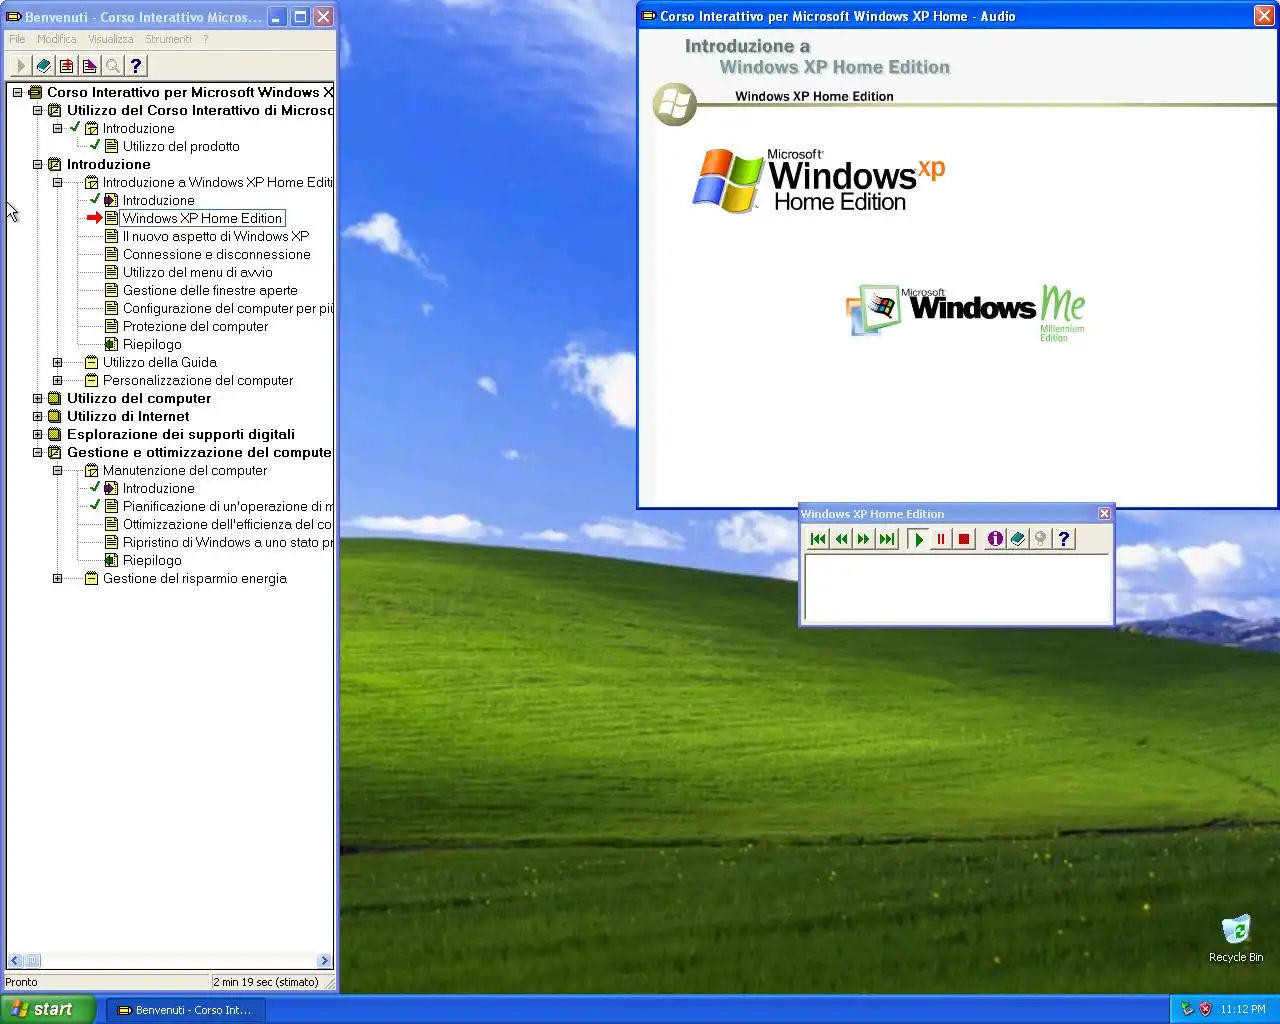Open Pianificazione di un'operazione lesson
Viewport: 1280px width, 1024px height.
coord(227,506)
